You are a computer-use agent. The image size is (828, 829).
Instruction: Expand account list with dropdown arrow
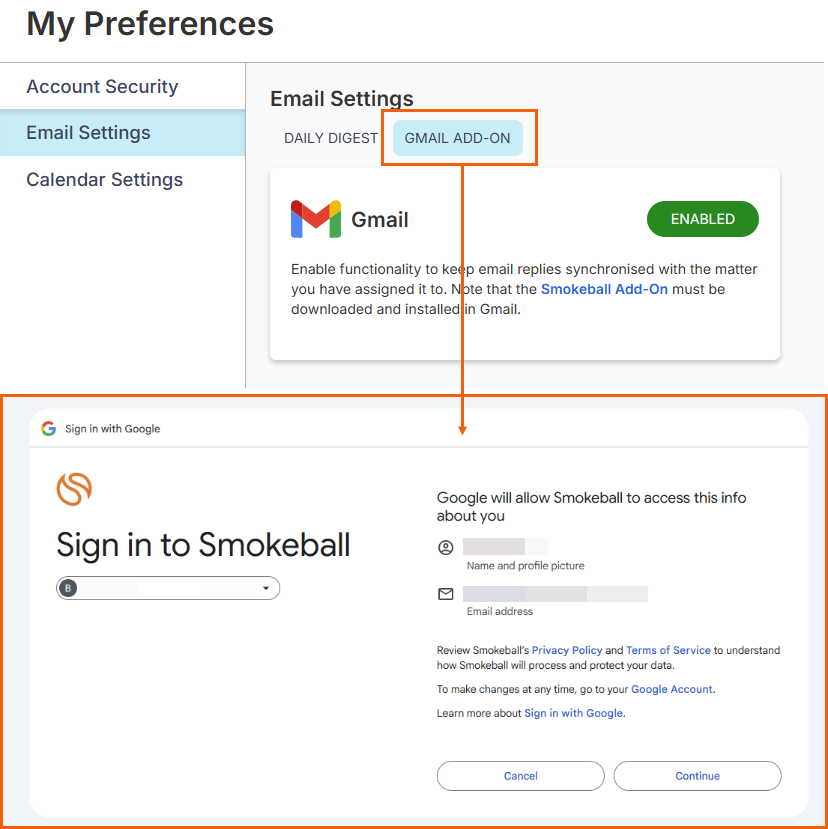point(266,588)
